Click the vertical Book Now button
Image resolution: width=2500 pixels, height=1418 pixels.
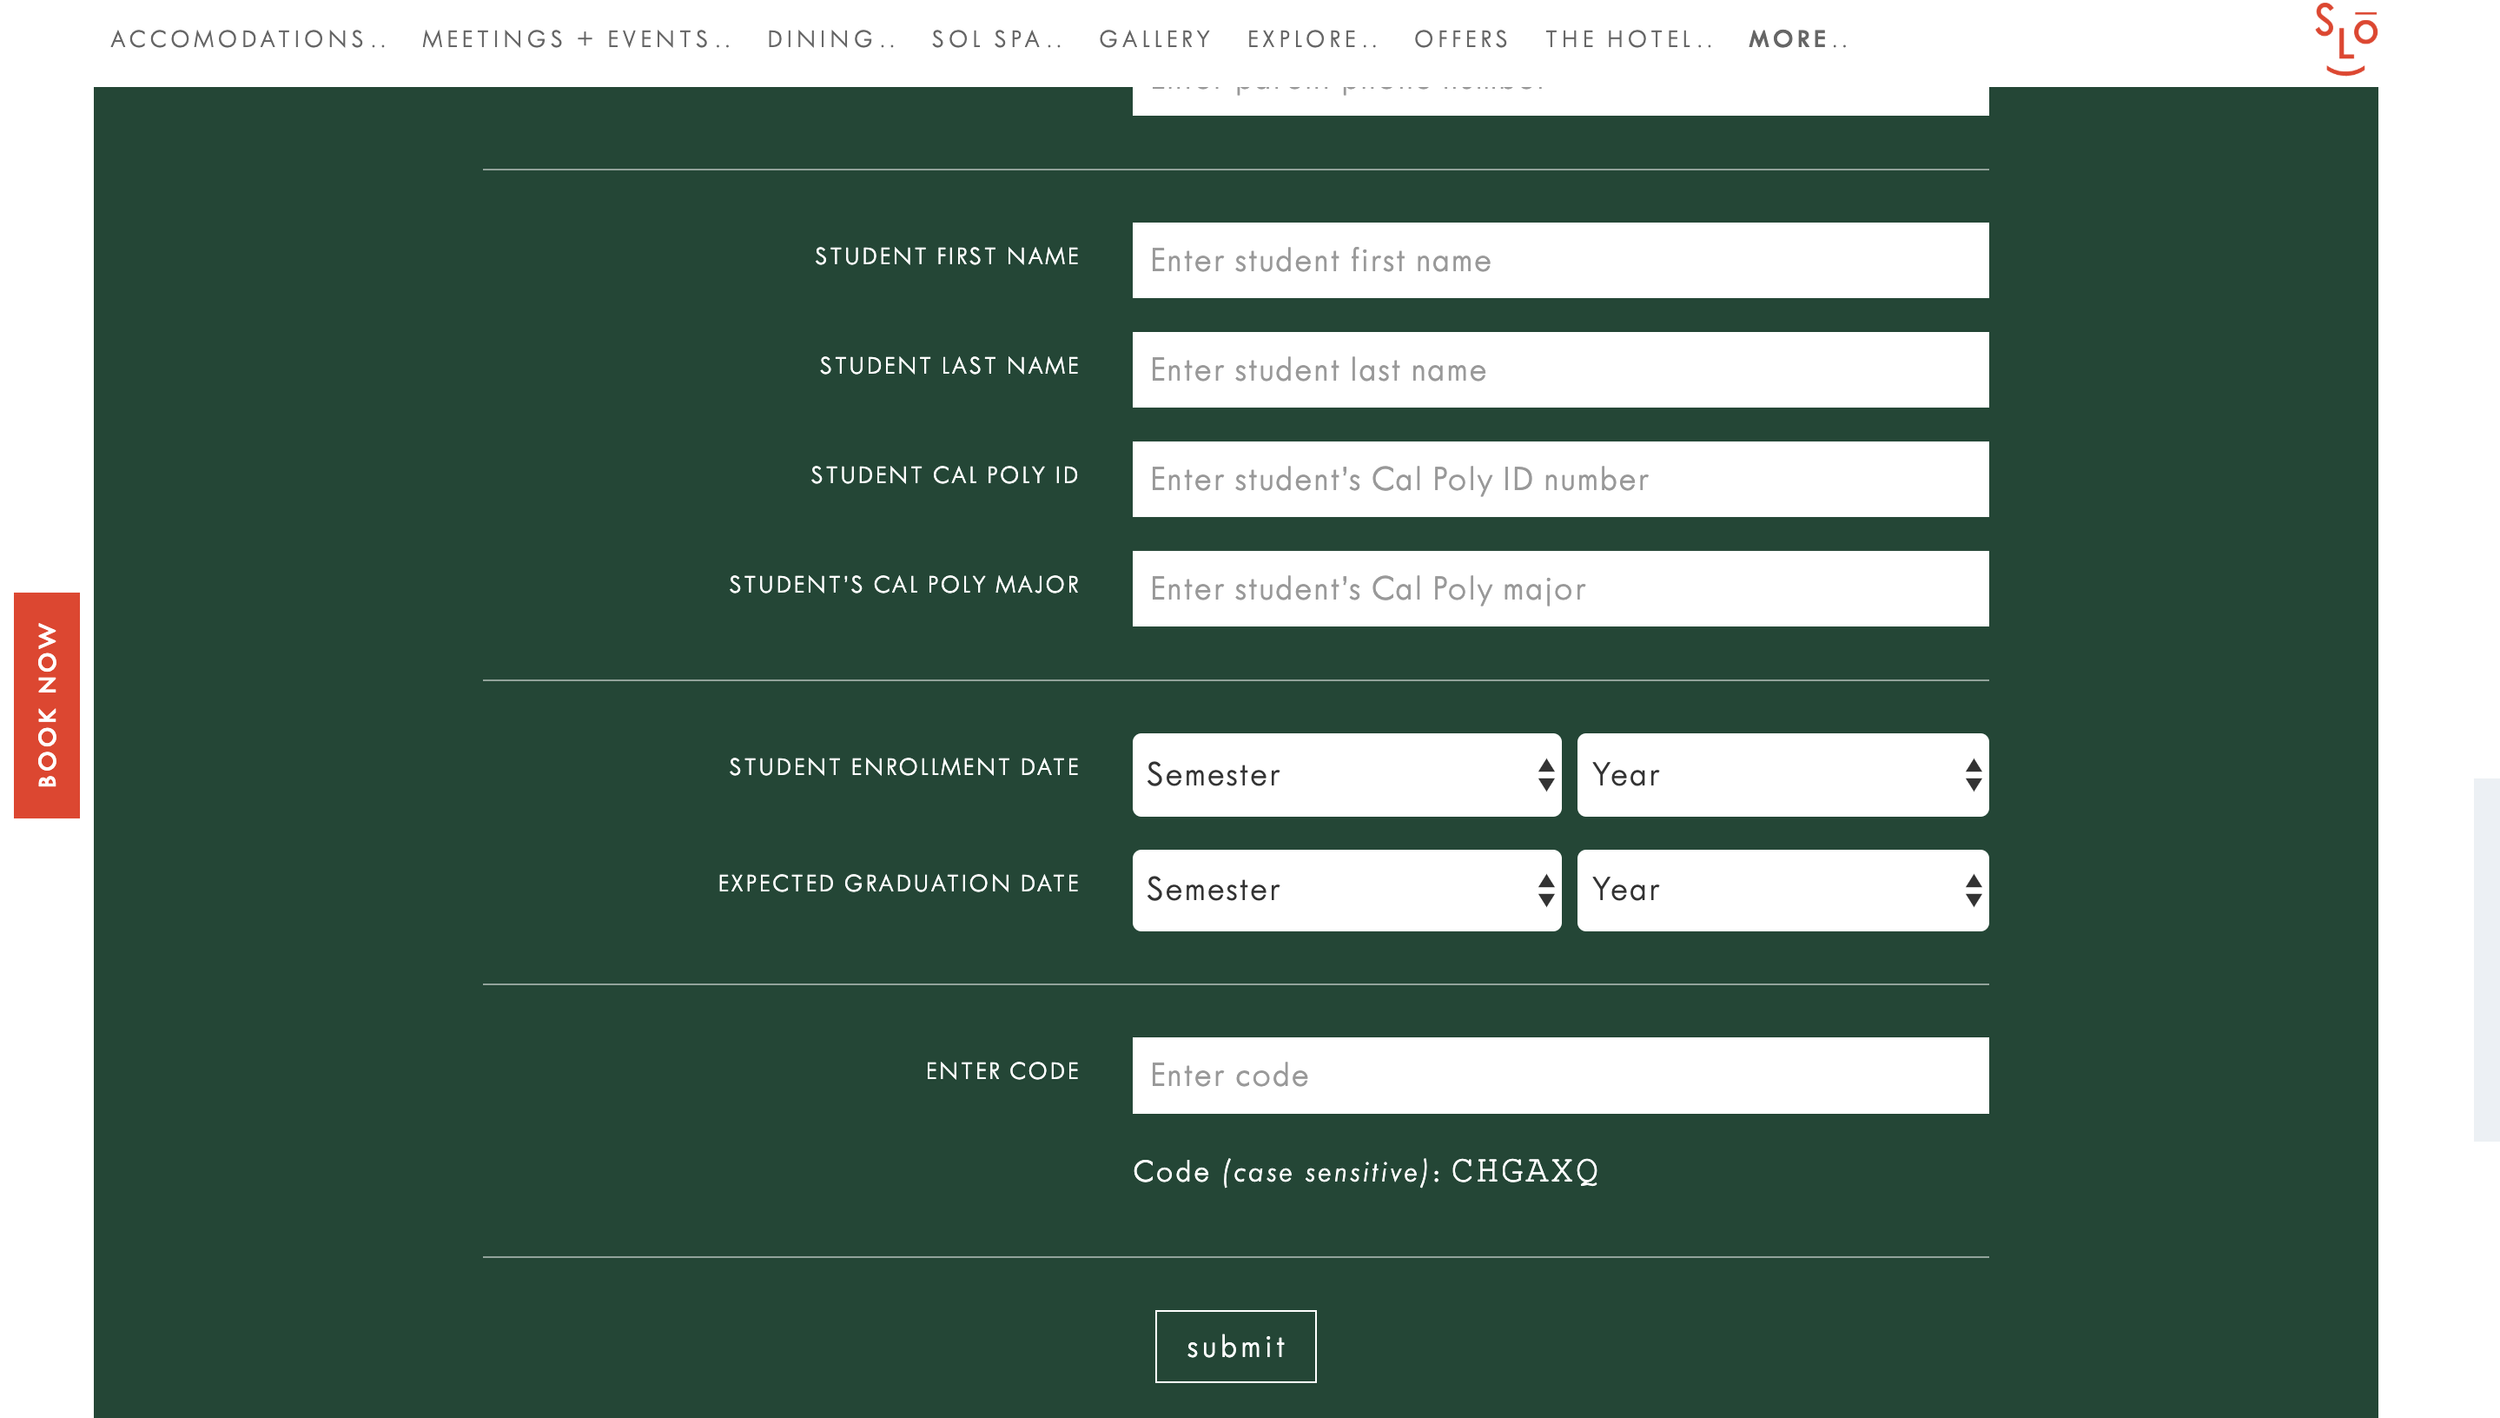click(47, 705)
